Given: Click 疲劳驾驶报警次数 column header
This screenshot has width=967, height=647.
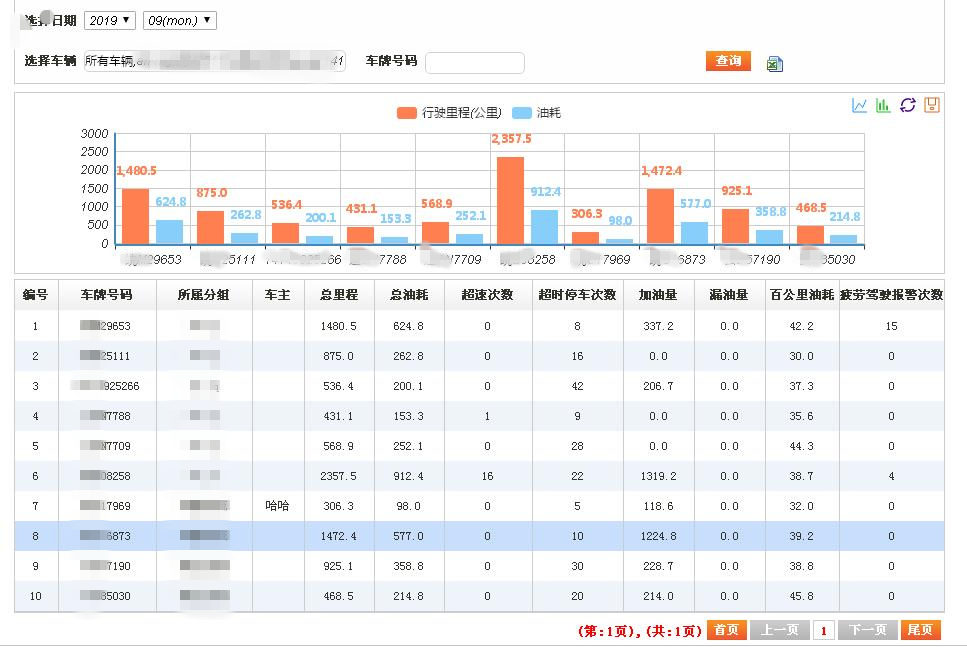Looking at the screenshot, I should (x=891, y=295).
